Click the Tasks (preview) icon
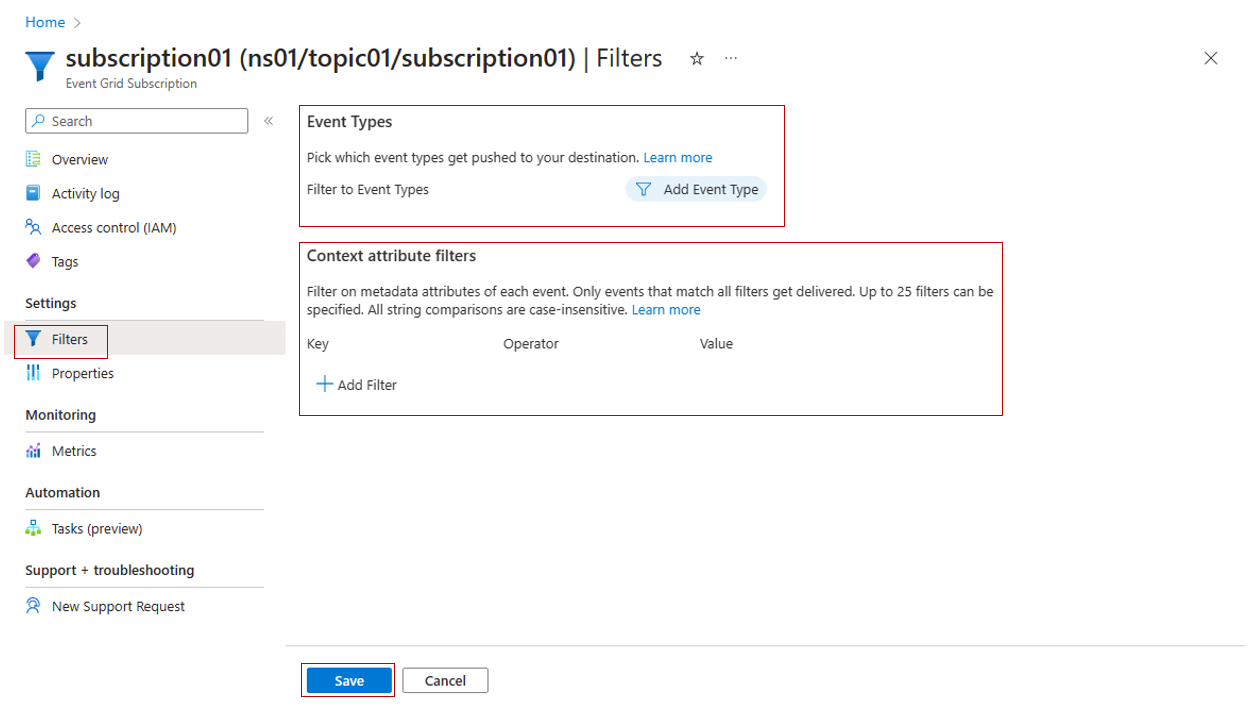 click(x=34, y=528)
